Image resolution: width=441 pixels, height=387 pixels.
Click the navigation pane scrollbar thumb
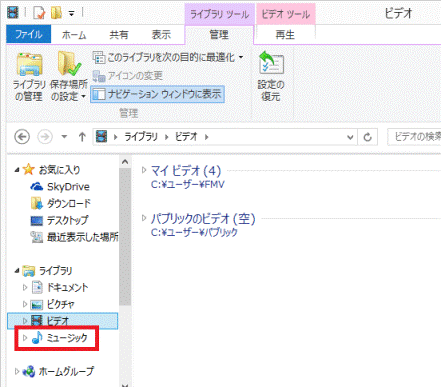pyautogui.click(x=125, y=237)
